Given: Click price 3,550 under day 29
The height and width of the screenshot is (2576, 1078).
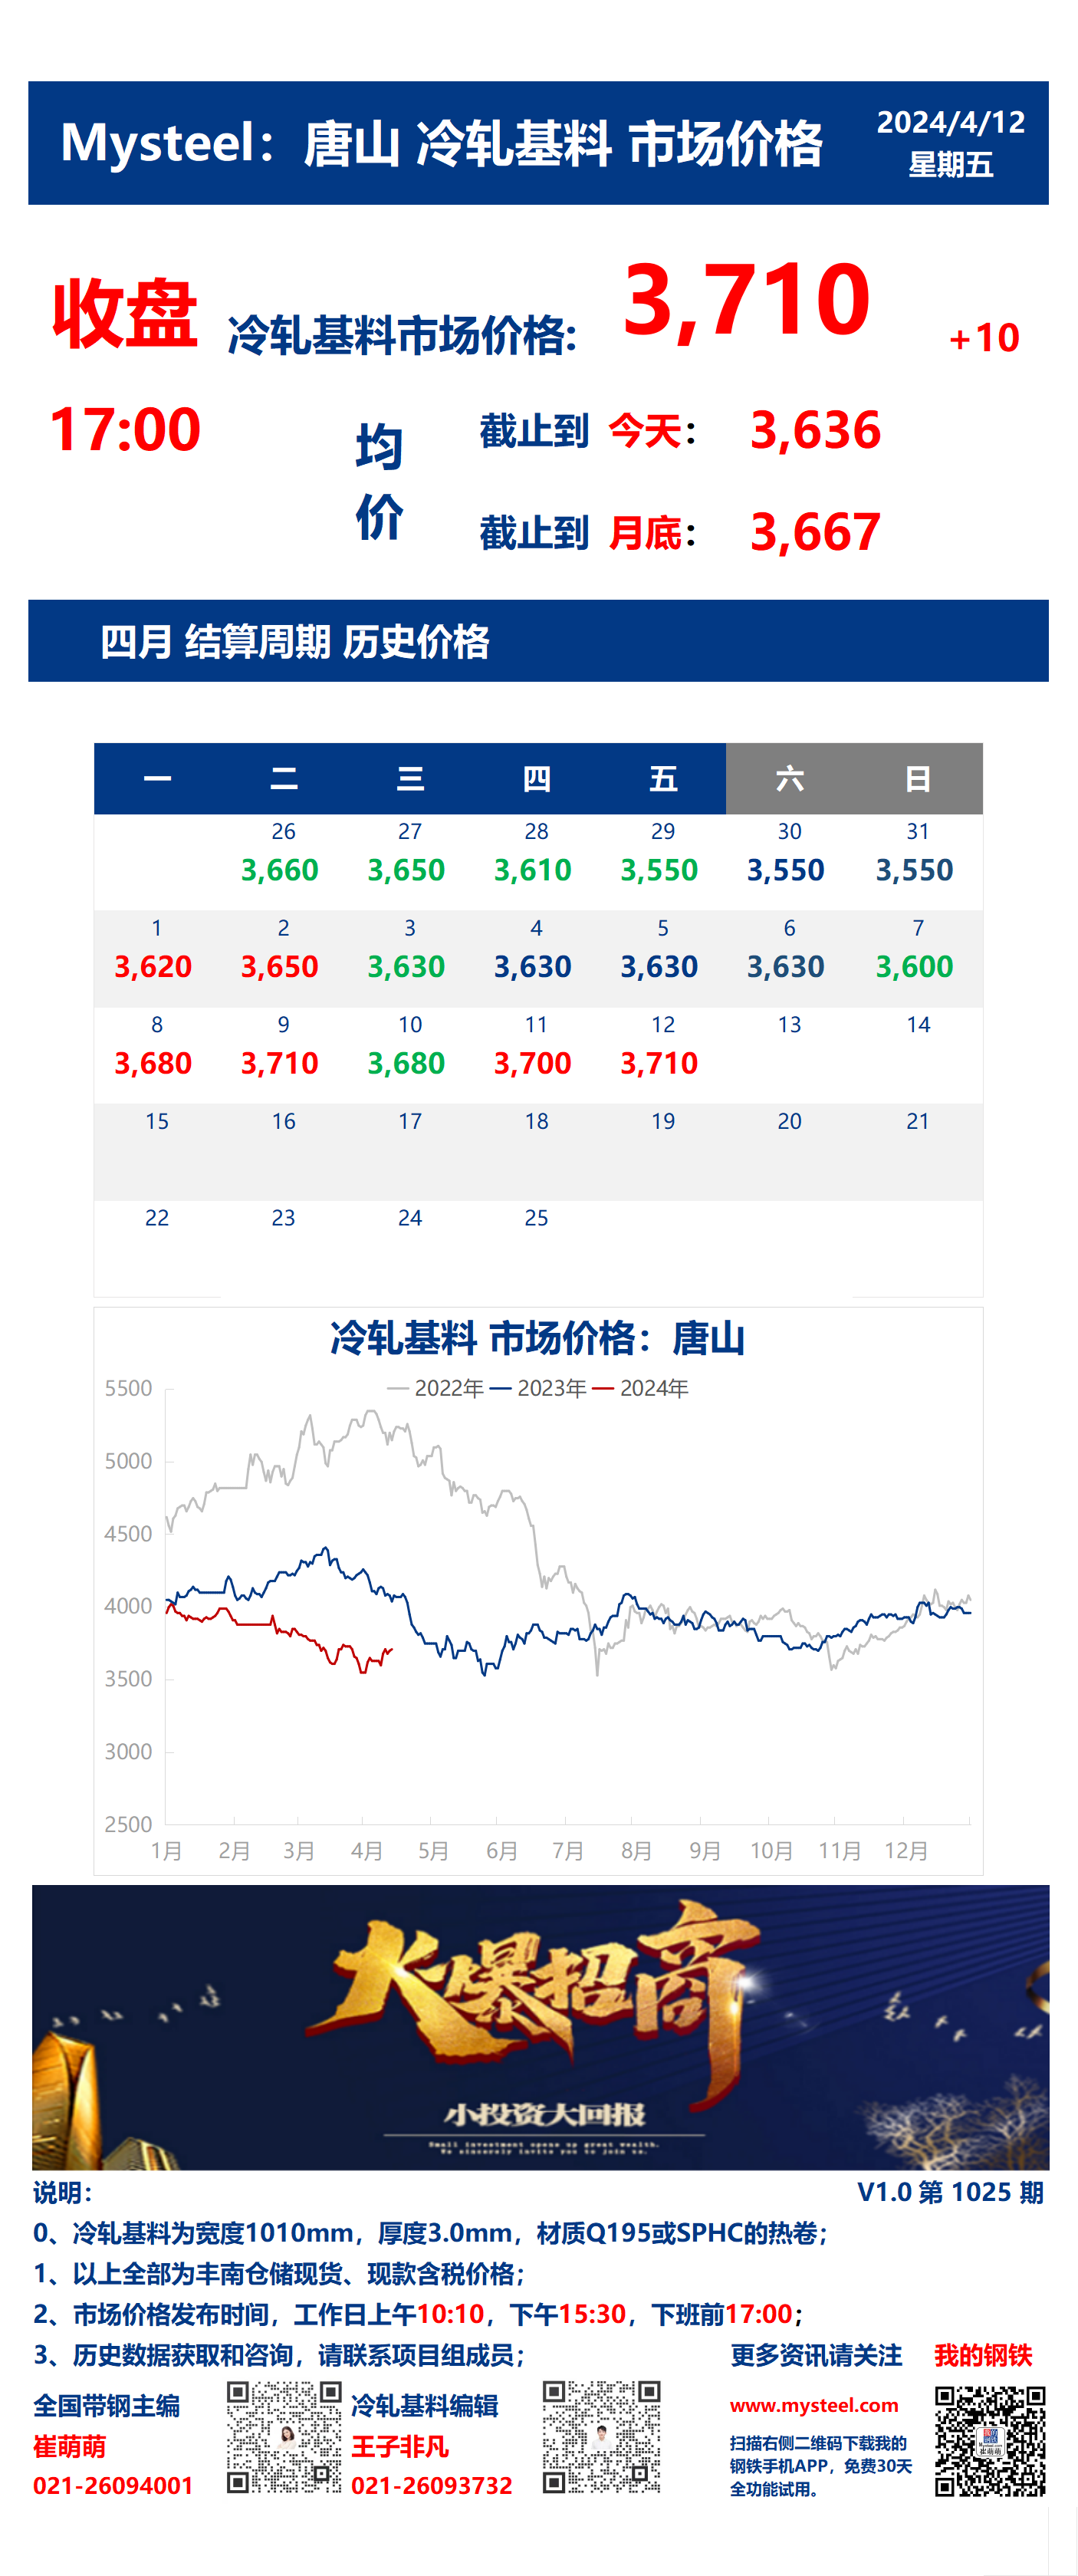Looking at the screenshot, I should (x=659, y=870).
